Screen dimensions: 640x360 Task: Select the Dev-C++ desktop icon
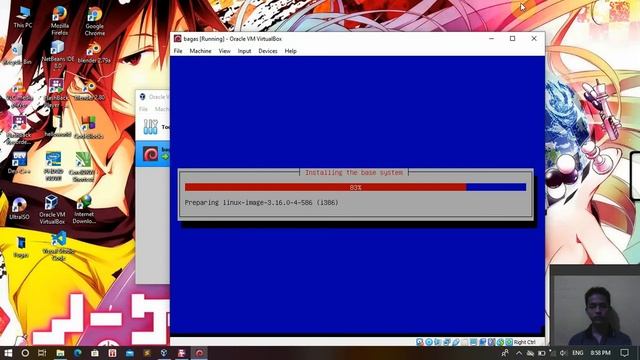coord(19,163)
